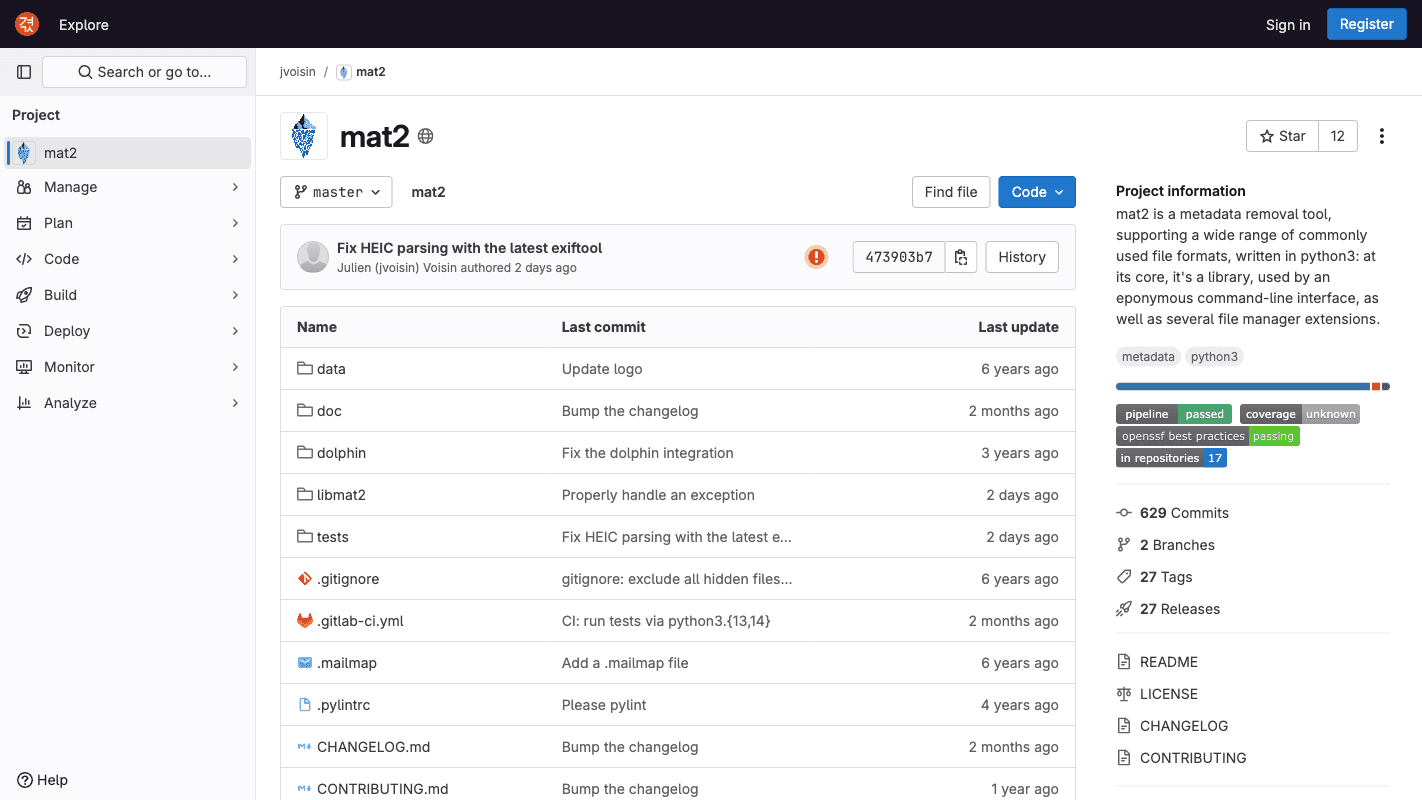
Task: Click the Help question mark icon
Action: 25,780
